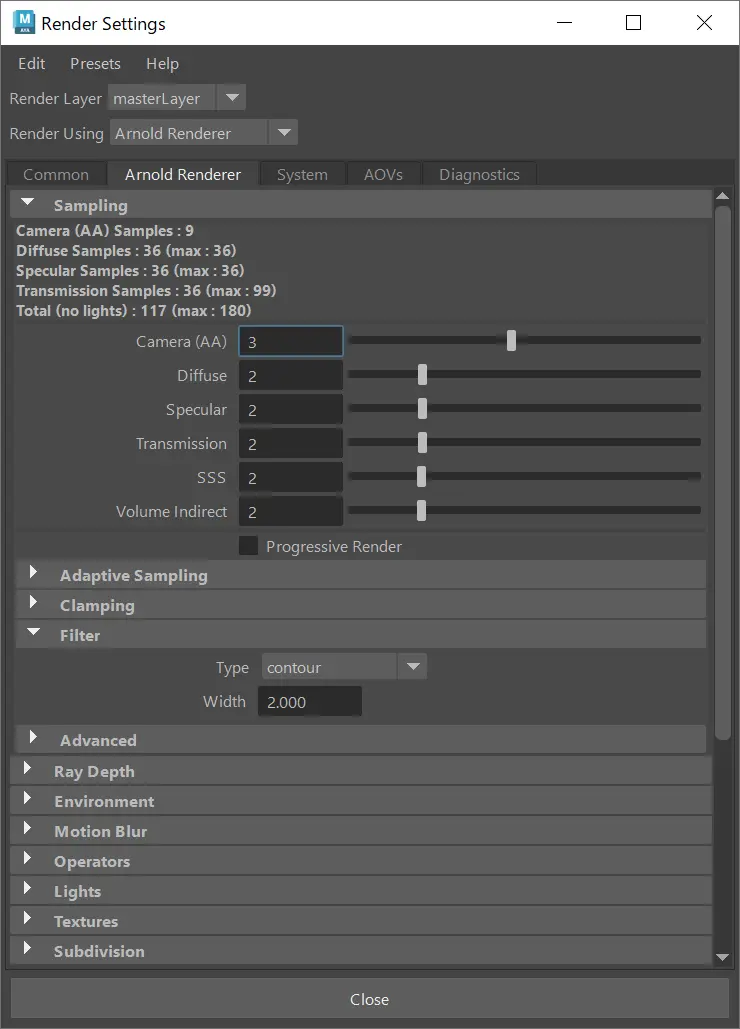740x1029 pixels.
Task: Click the SSS slider handle
Action: (x=421, y=476)
